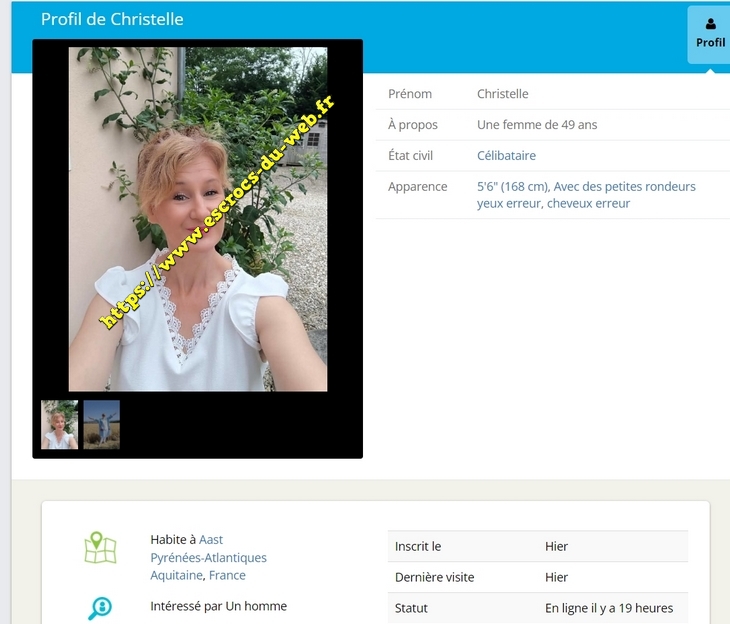Viewport: 730px width, 624px height.
Task: Open the Célibataire link
Action: 506,156
